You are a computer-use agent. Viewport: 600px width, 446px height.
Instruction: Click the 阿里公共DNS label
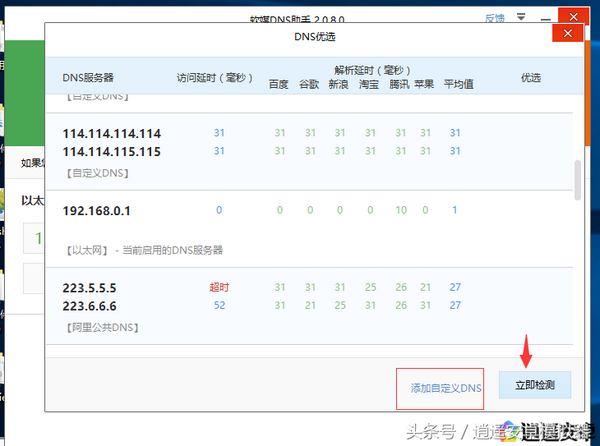(x=103, y=327)
